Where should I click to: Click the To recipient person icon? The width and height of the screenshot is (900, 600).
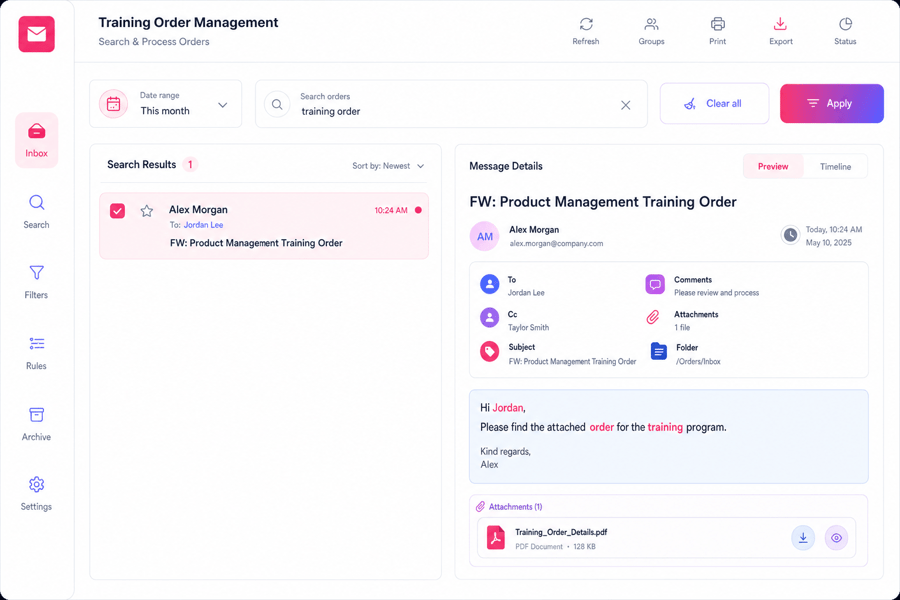490,284
